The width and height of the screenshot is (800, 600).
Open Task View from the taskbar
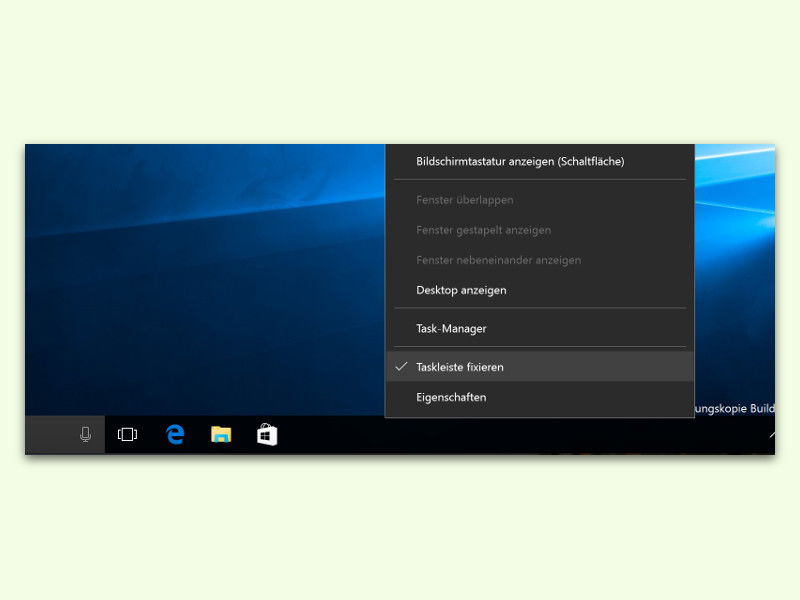click(127, 435)
